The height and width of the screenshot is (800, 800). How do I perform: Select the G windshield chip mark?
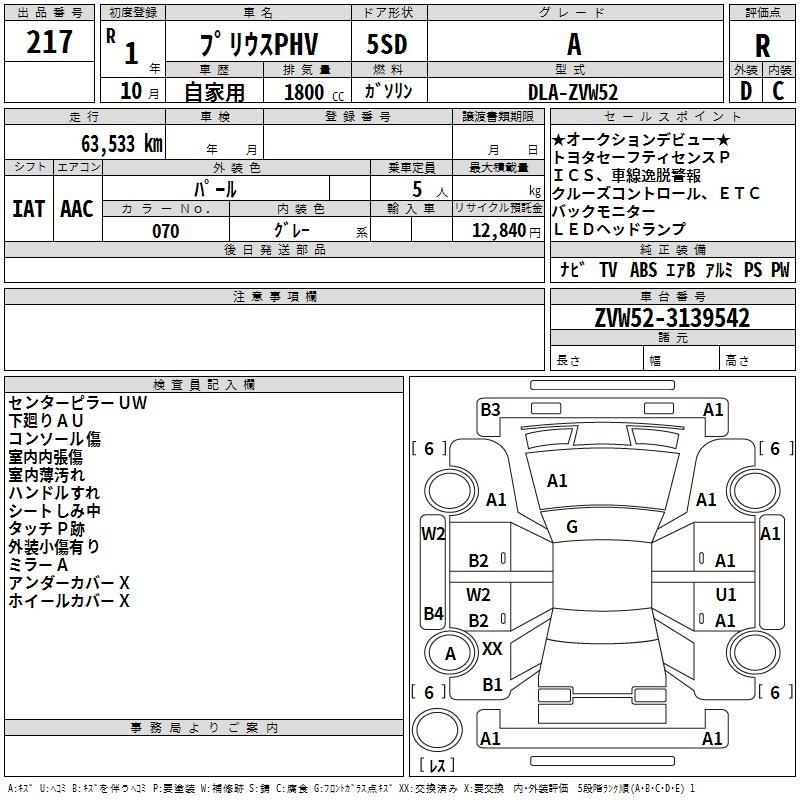572,527
